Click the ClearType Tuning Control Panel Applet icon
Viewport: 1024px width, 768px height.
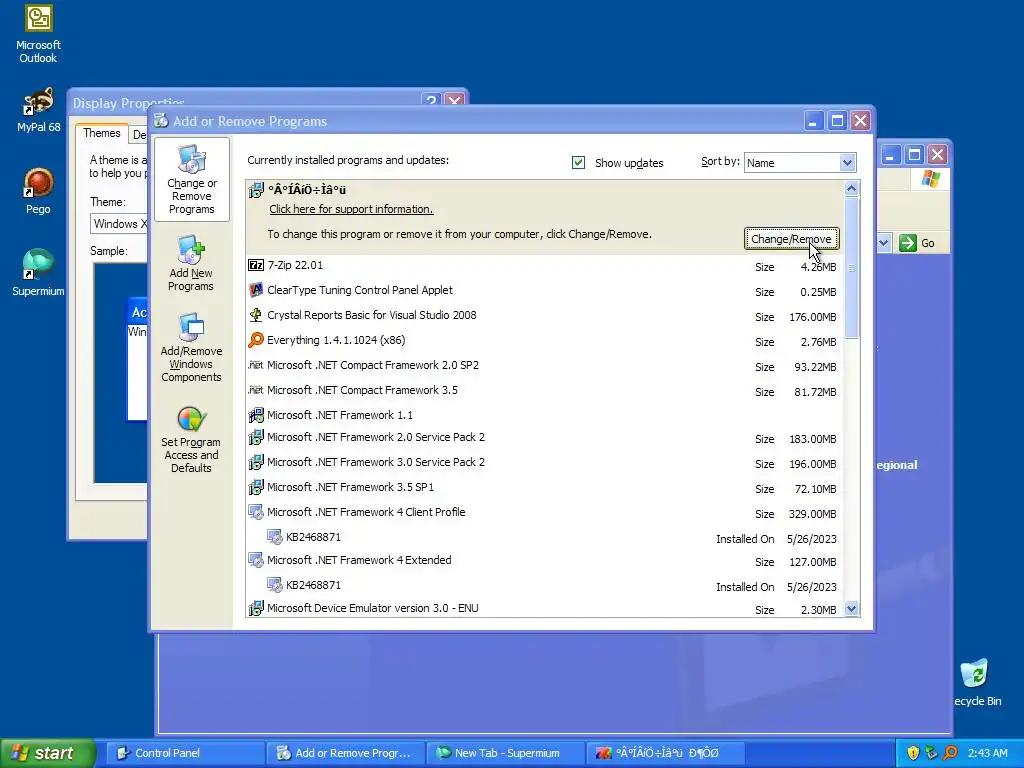tap(256, 290)
